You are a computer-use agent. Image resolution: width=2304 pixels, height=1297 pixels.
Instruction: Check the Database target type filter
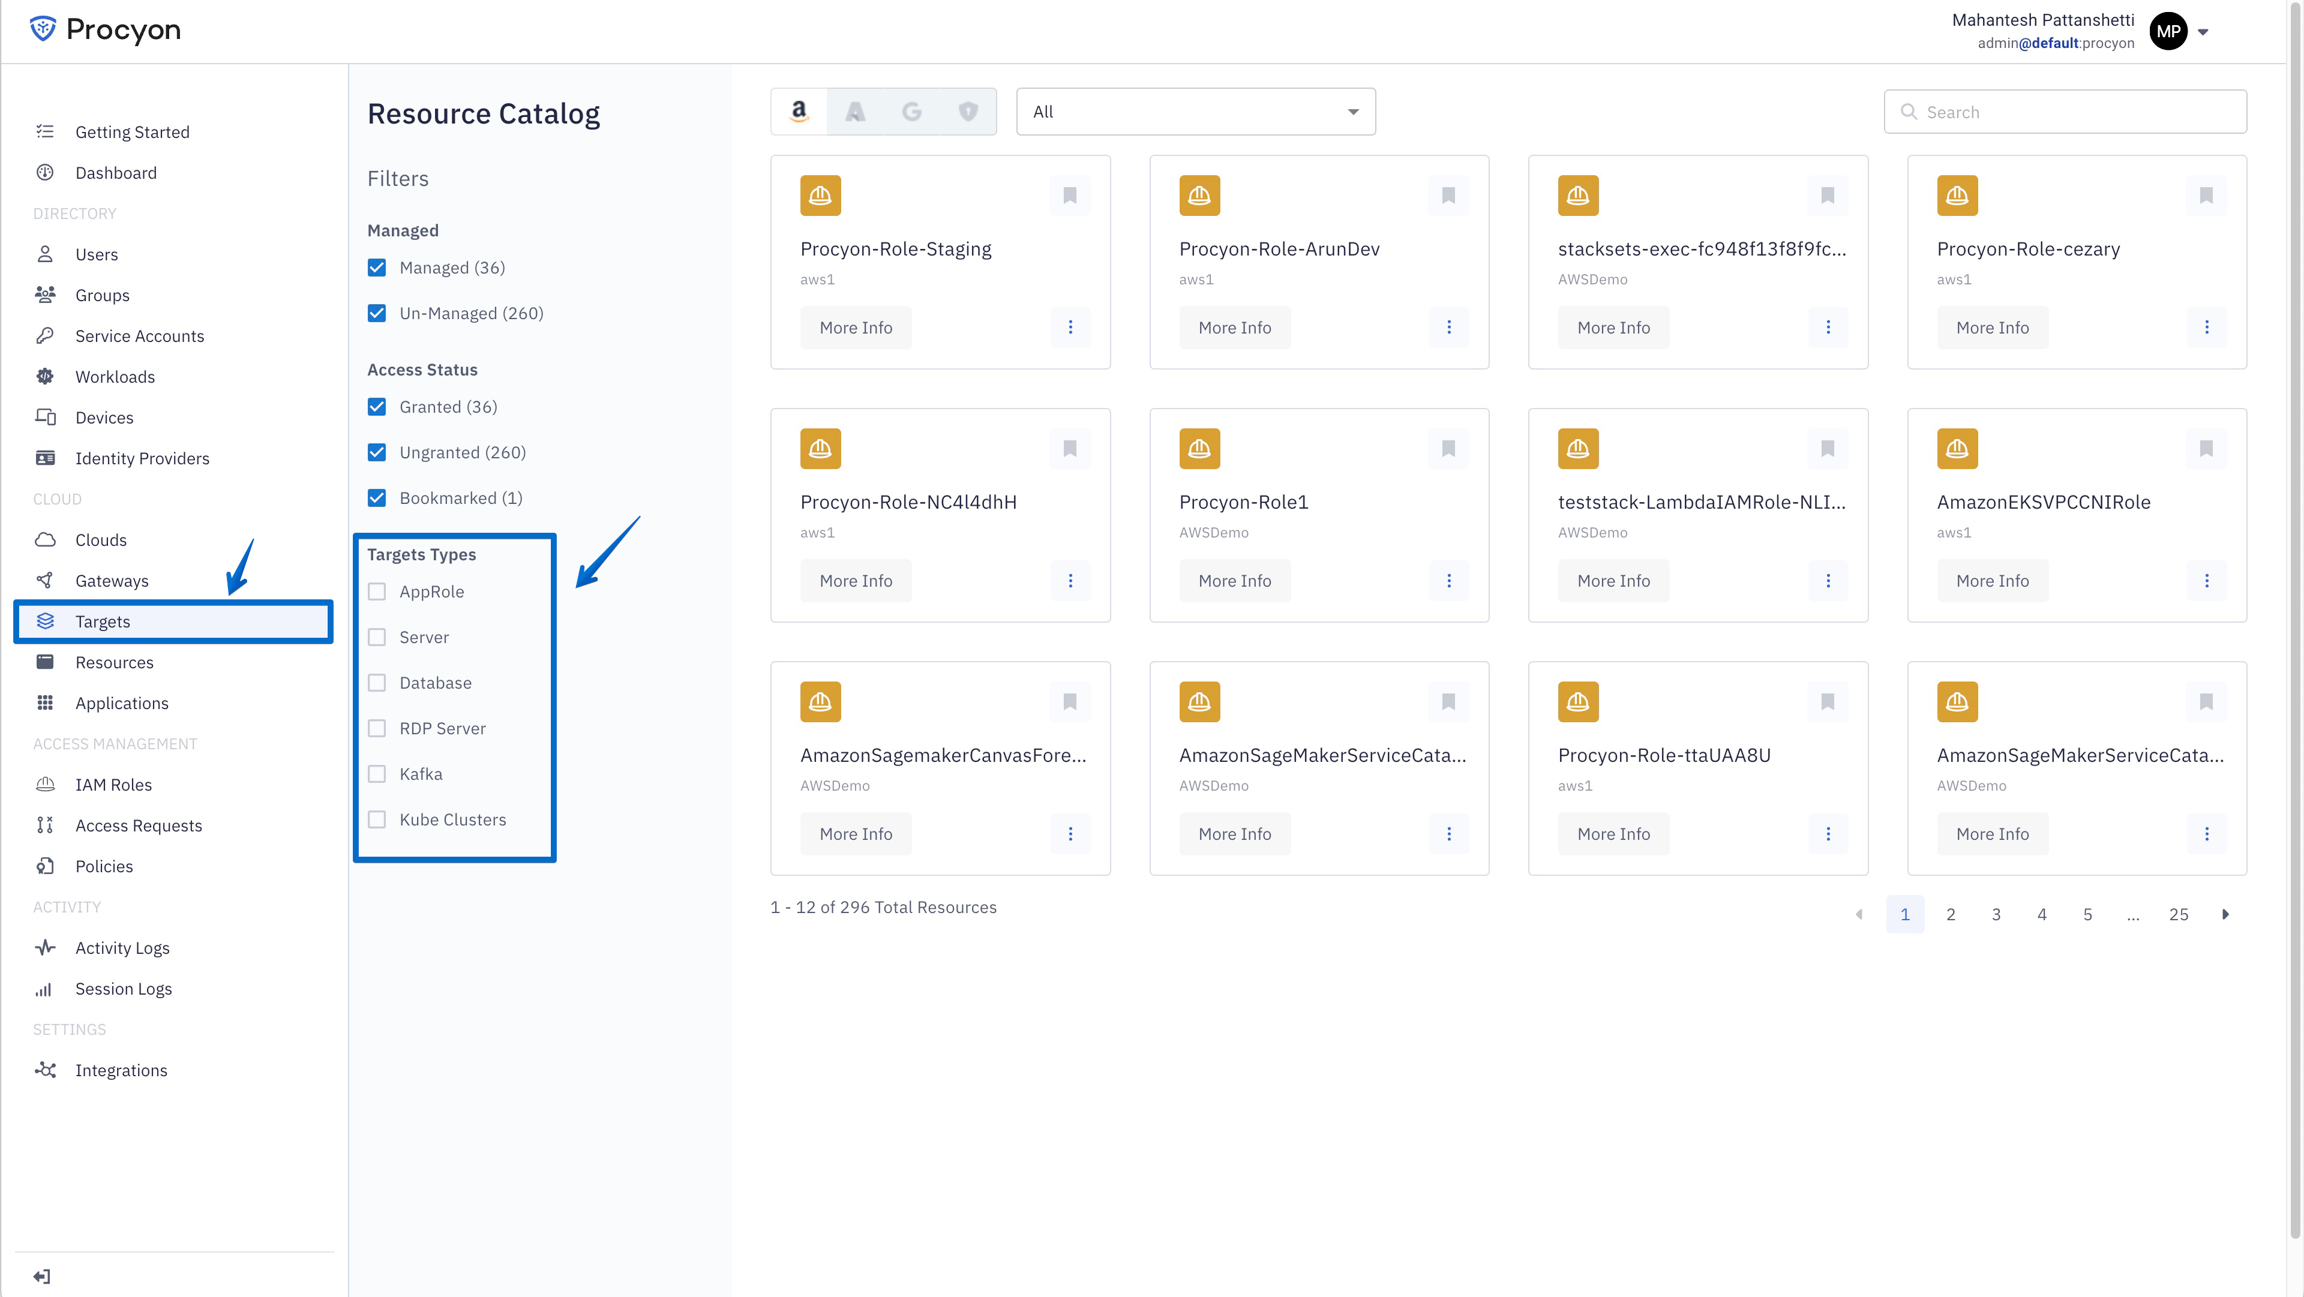point(377,682)
